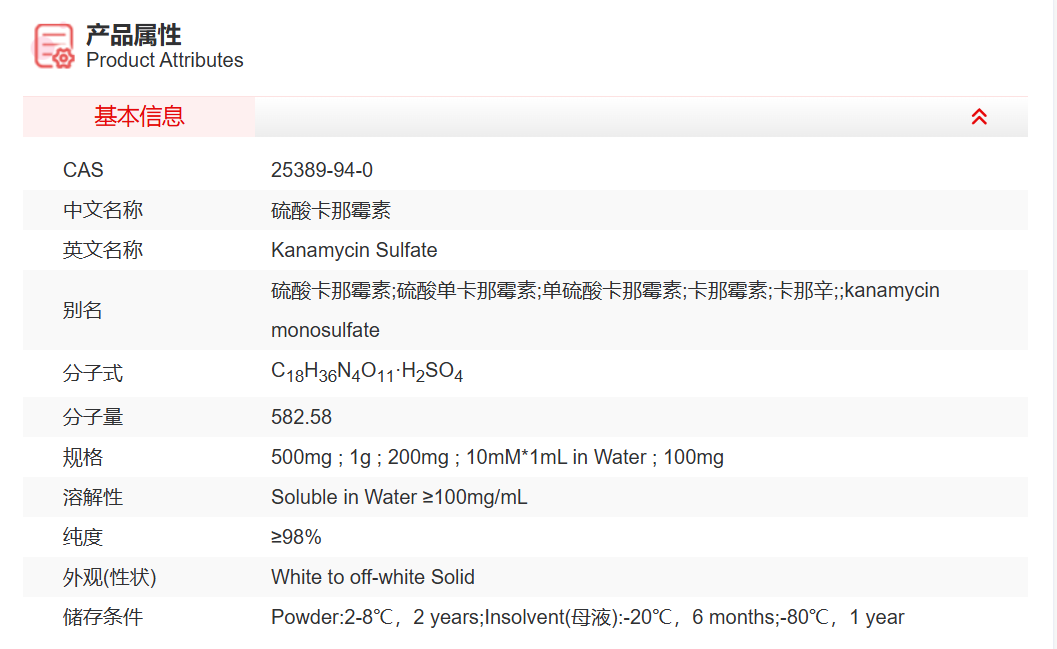1057x649 pixels.
Task: Click the White to off-white Solid text
Action: point(373,577)
